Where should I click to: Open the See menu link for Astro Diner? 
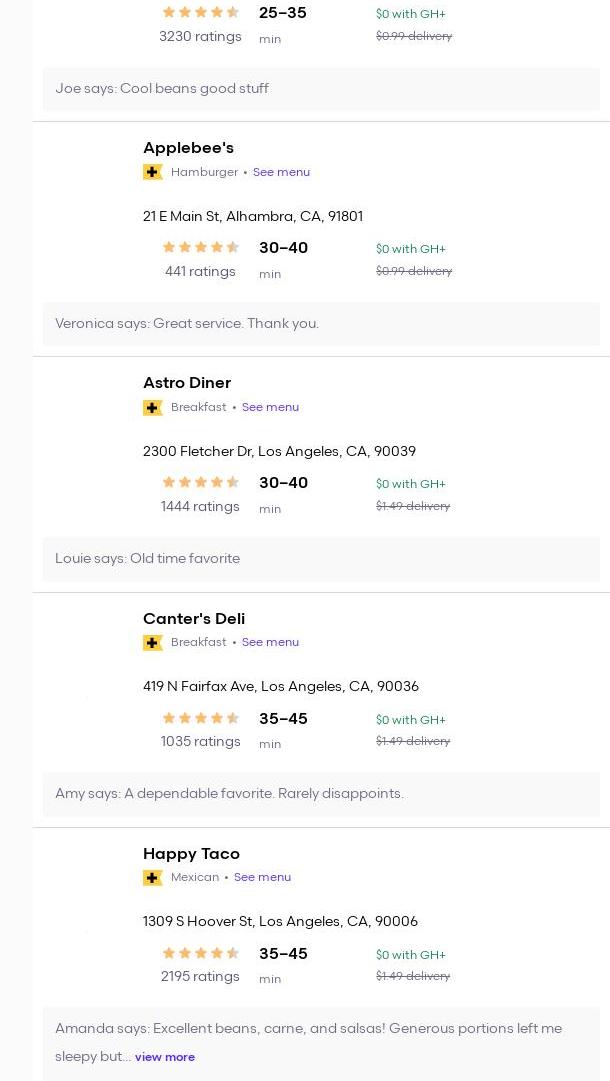(270, 407)
